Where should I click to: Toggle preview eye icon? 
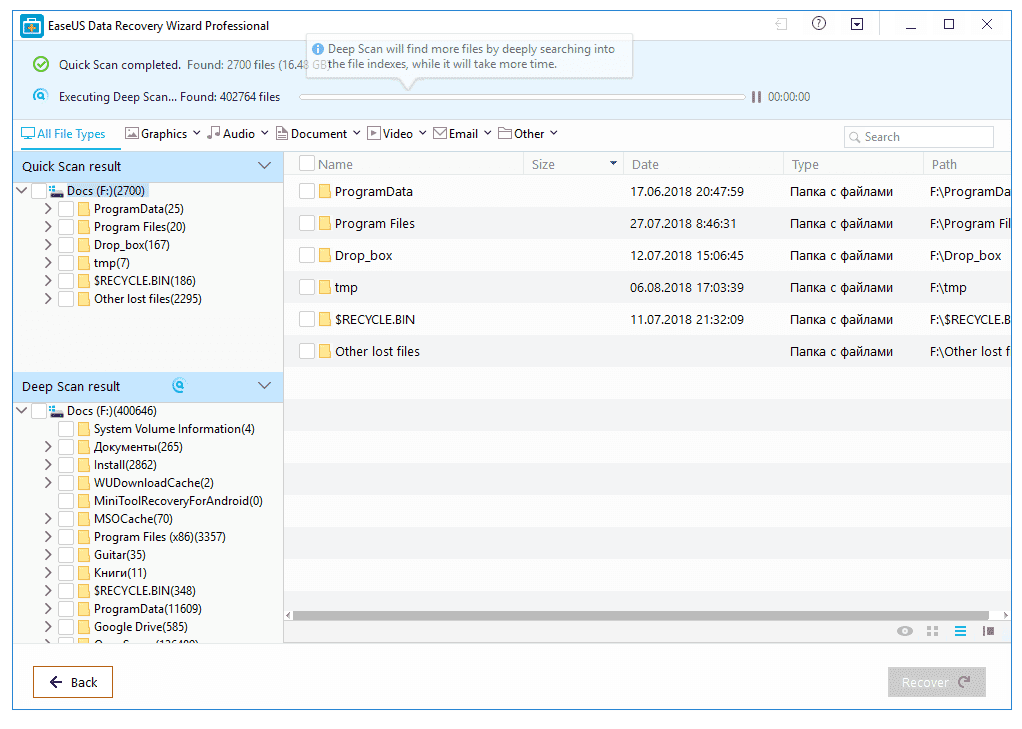click(905, 631)
